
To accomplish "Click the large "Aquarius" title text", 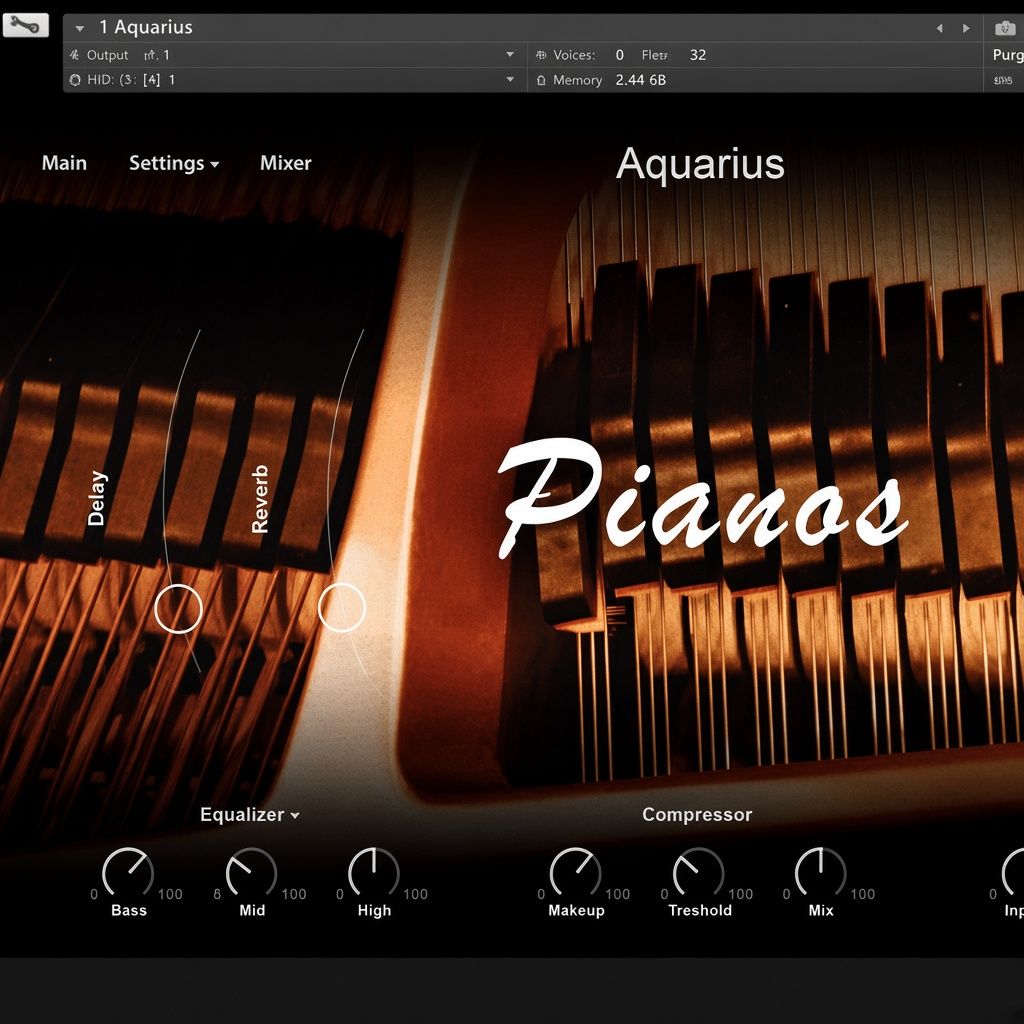I will click(700, 163).
